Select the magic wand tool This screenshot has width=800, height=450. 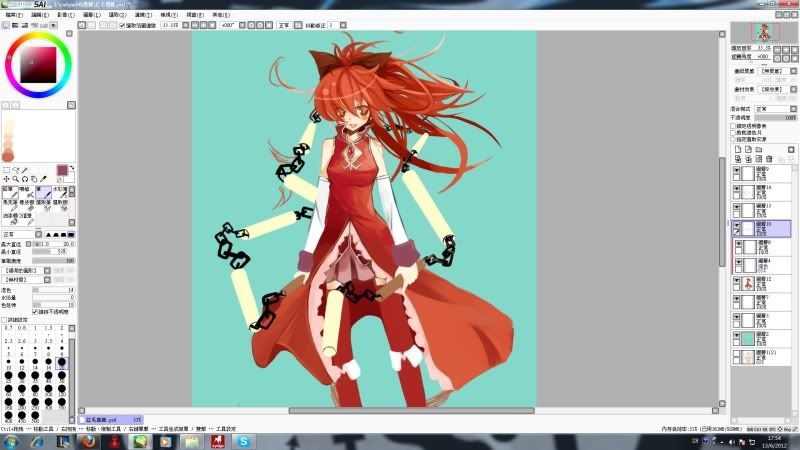[26, 169]
